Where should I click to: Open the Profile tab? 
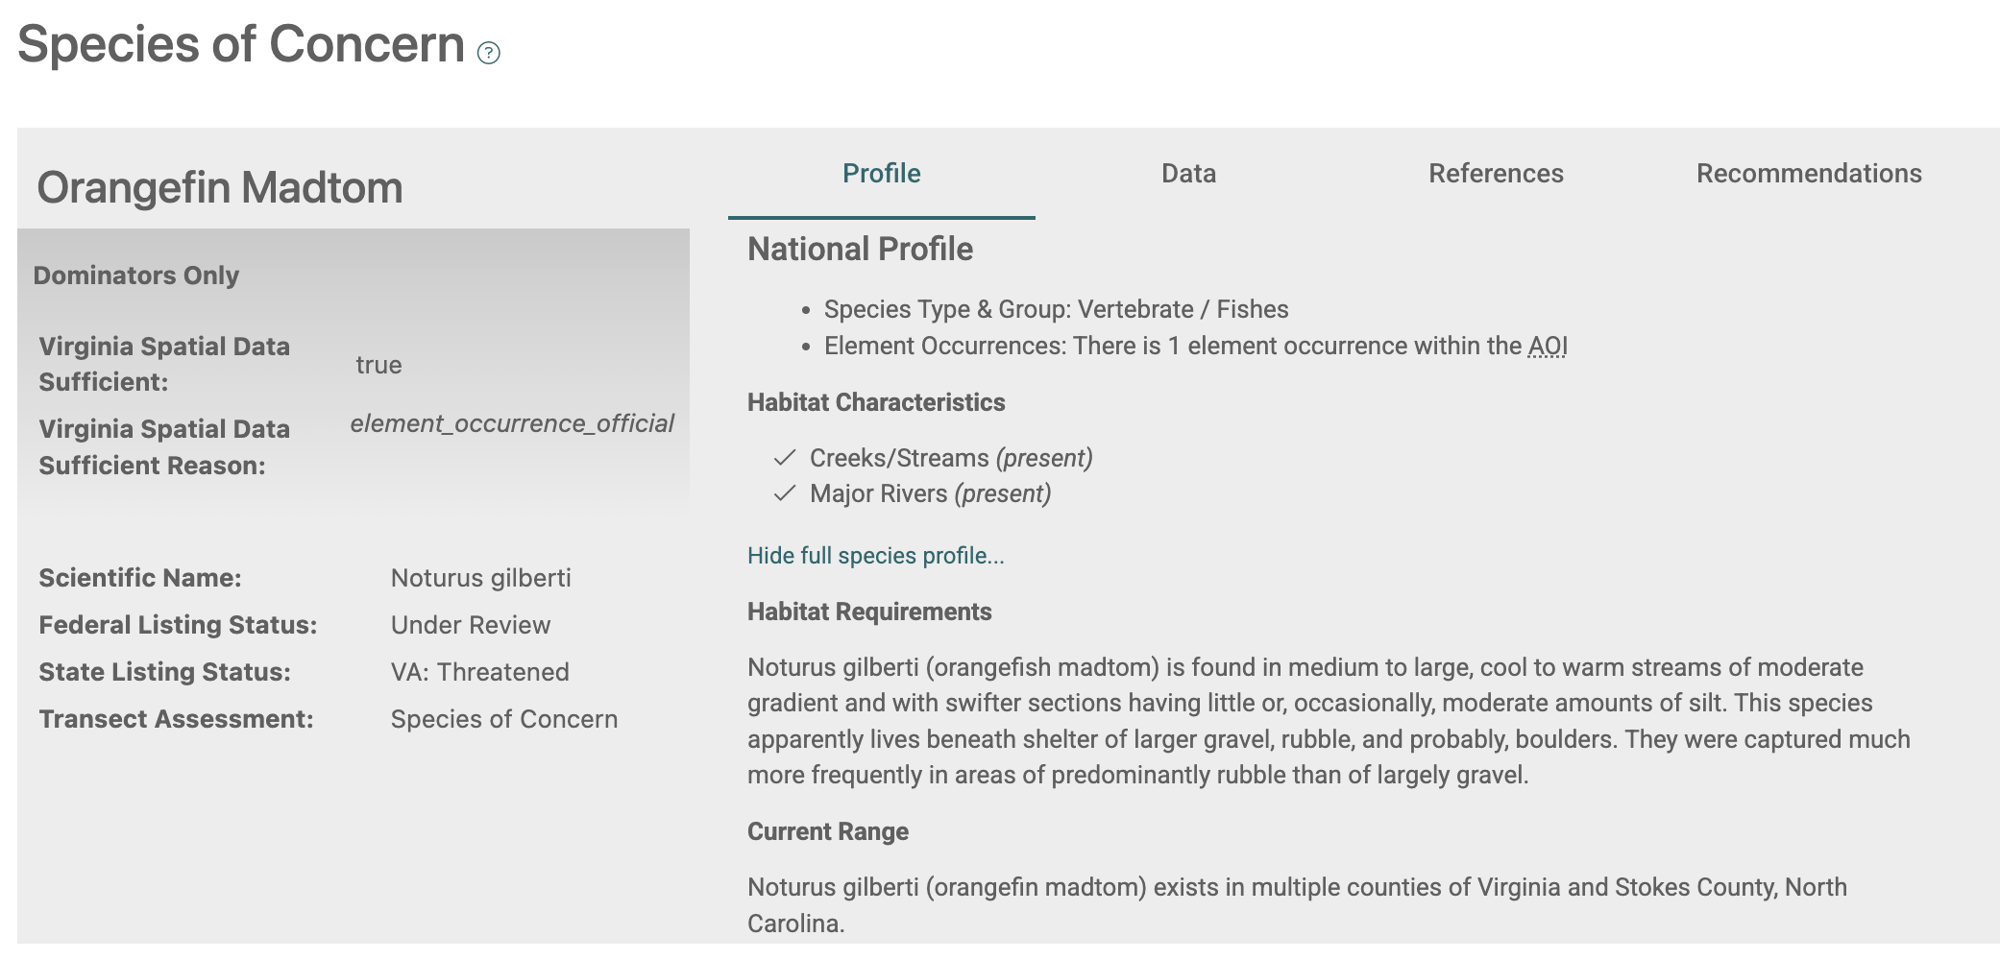point(881,174)
